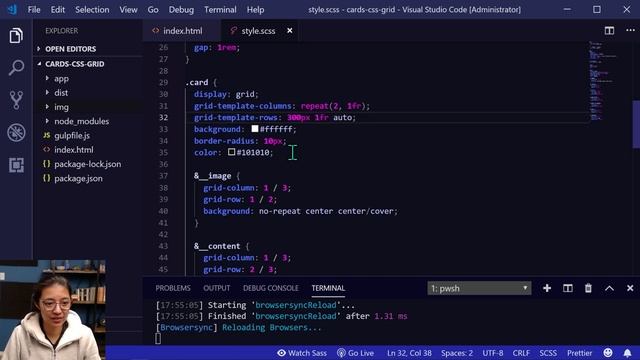This screenshot has height=360, width=640.
Task: Split the terminal panel
Action: pos(568,288)
